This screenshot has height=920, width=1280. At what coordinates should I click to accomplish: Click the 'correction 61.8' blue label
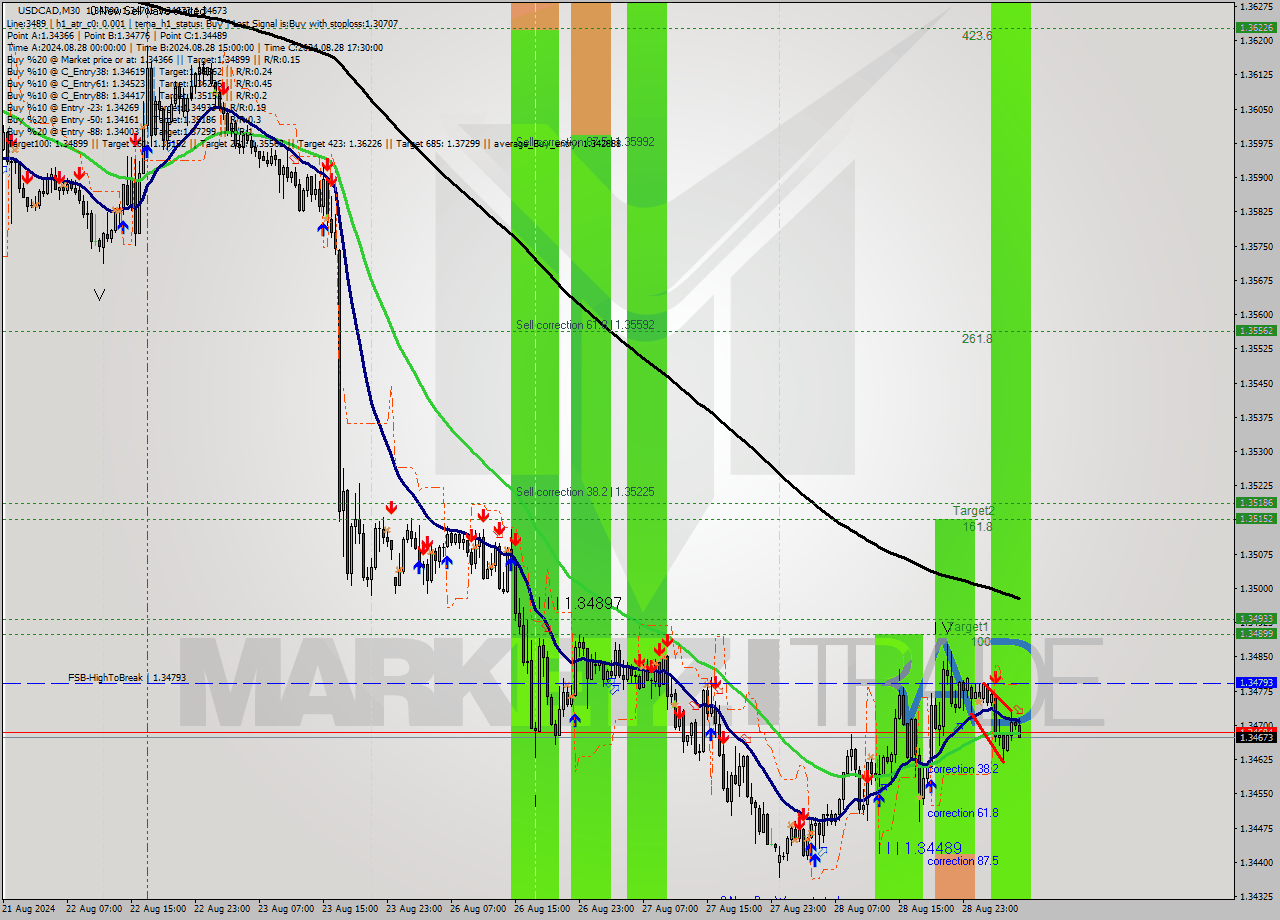[x=962, y=813]
